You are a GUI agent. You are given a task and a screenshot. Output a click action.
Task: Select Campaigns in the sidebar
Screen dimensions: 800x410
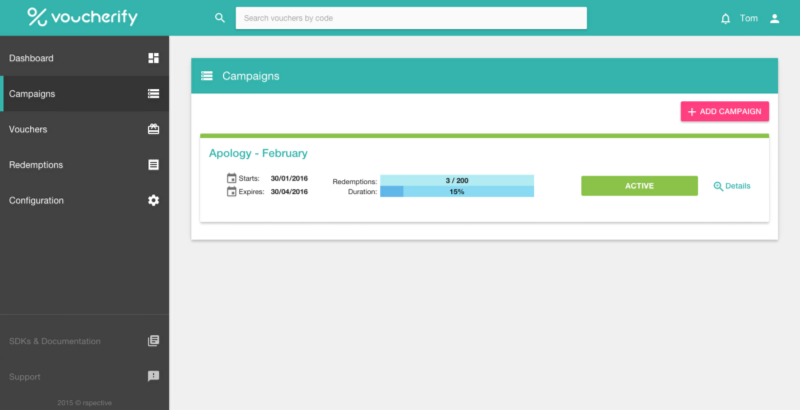click(85, 94)
